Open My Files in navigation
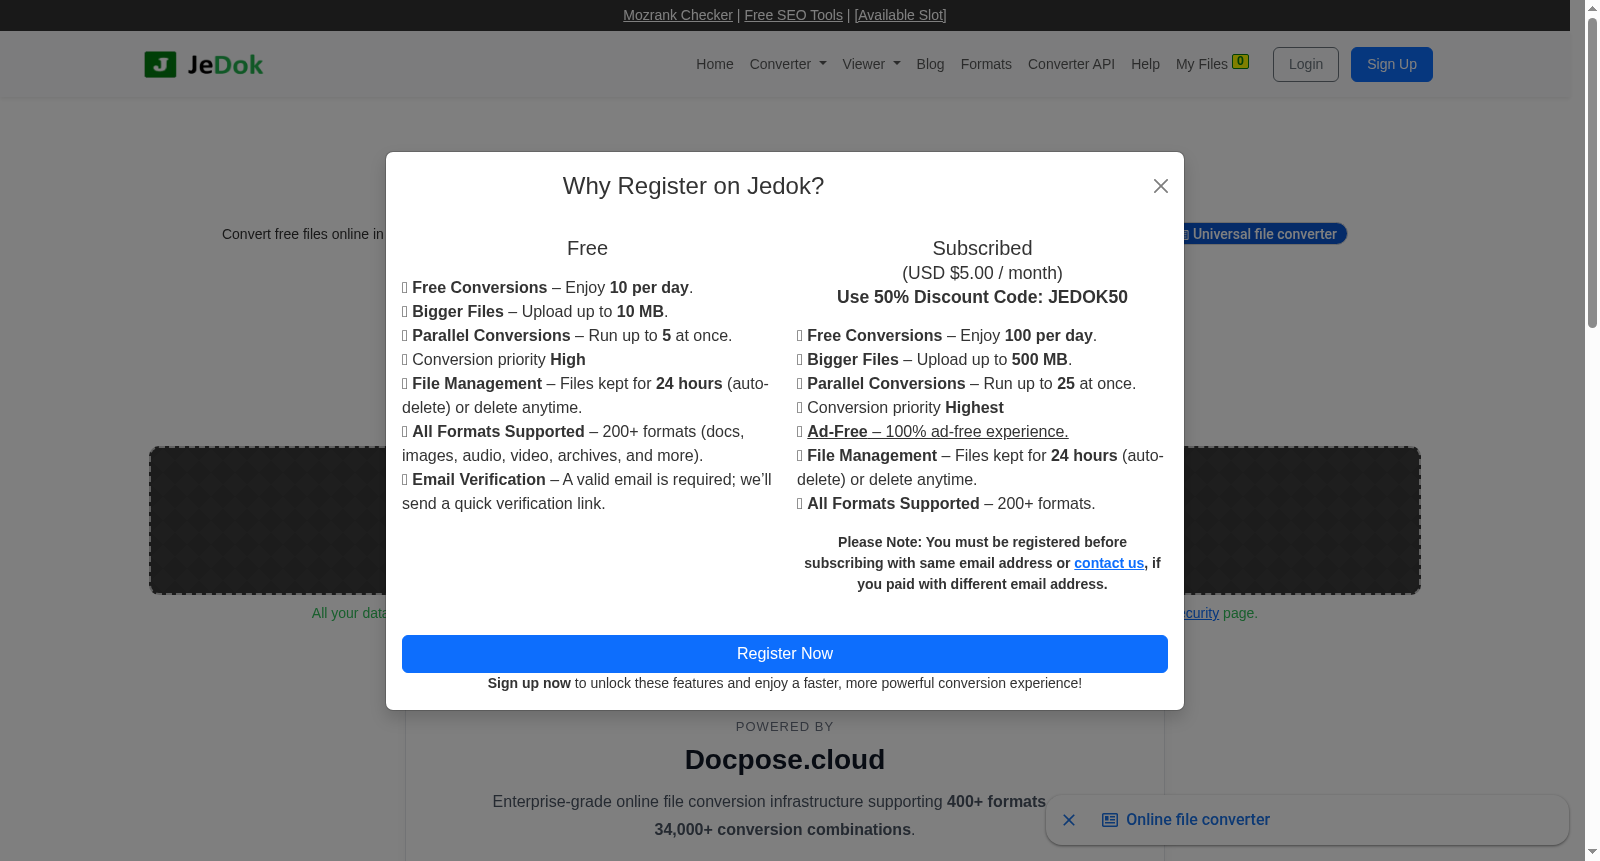1600x861 pixels. pyautogui.click(x=1212, y=64)
